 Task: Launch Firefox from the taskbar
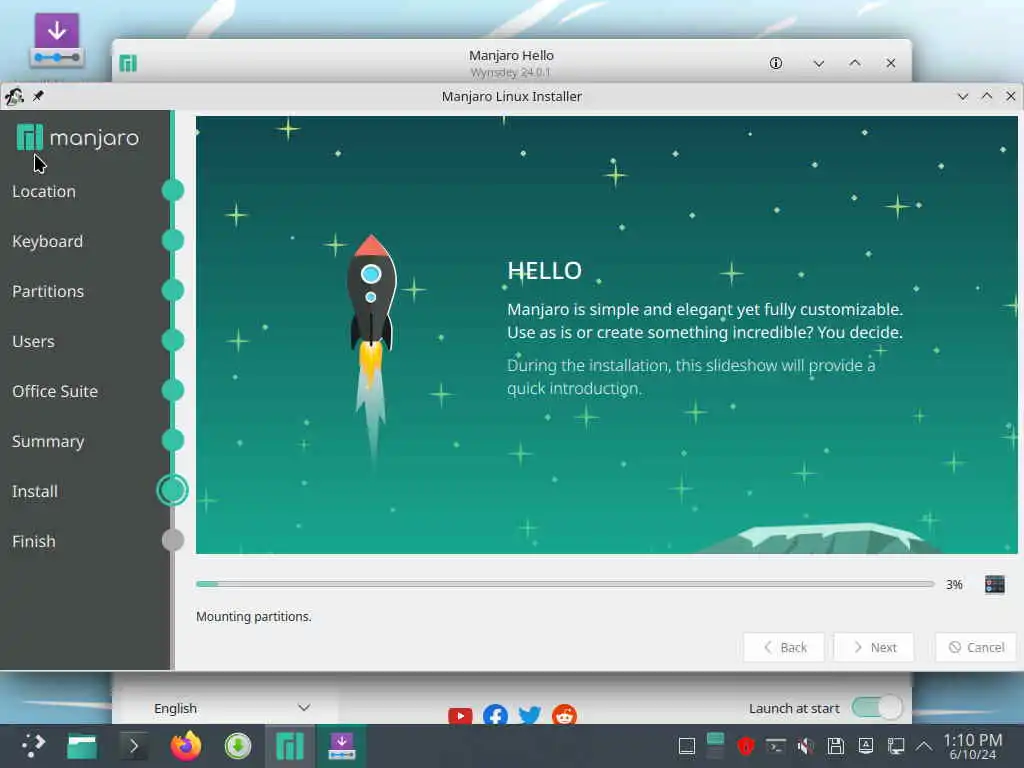click(185, 746)
